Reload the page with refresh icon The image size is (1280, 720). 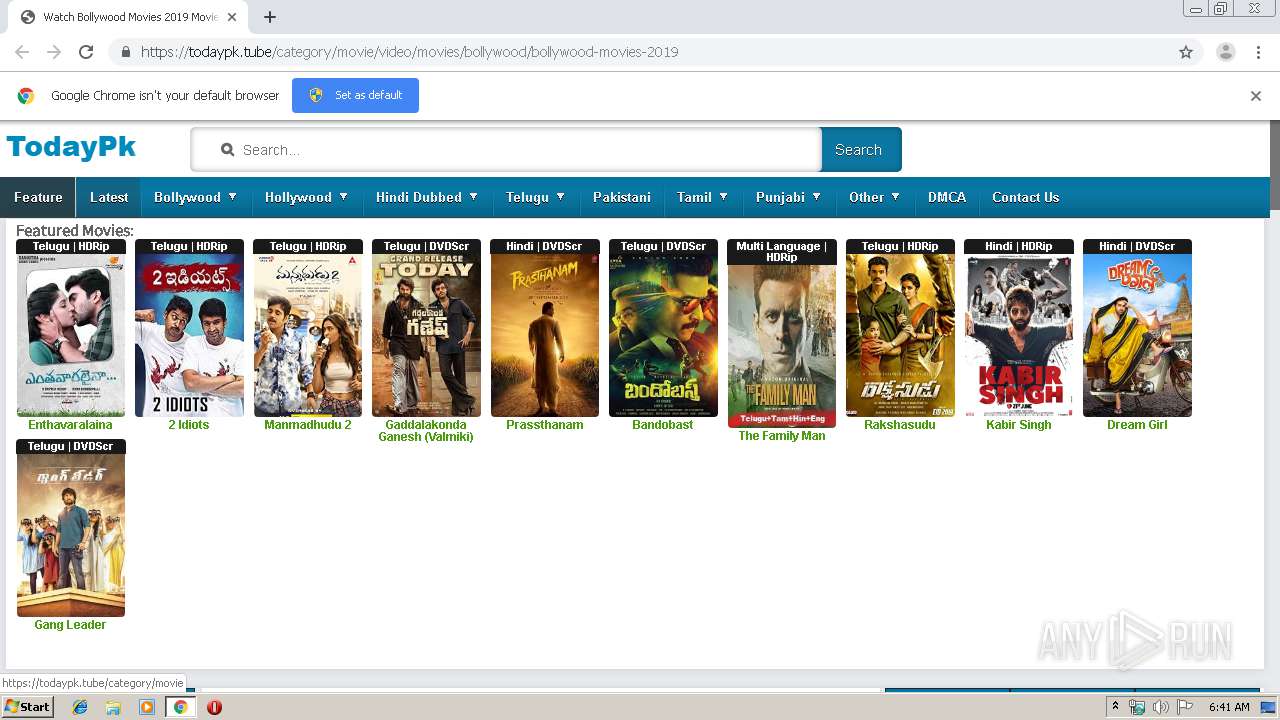pyautogui.click(x=86, y=52)
